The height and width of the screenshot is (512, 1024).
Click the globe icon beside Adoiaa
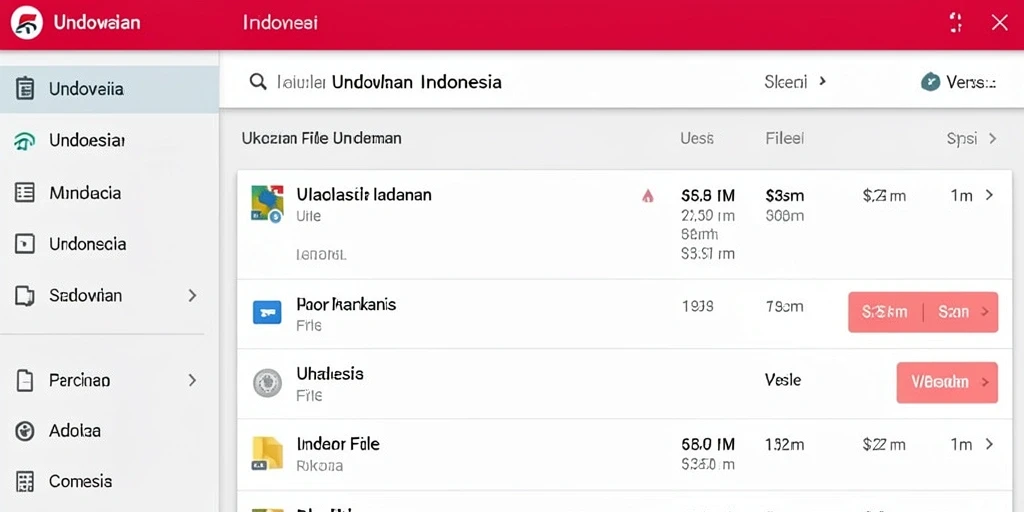[x=24, y=431]
